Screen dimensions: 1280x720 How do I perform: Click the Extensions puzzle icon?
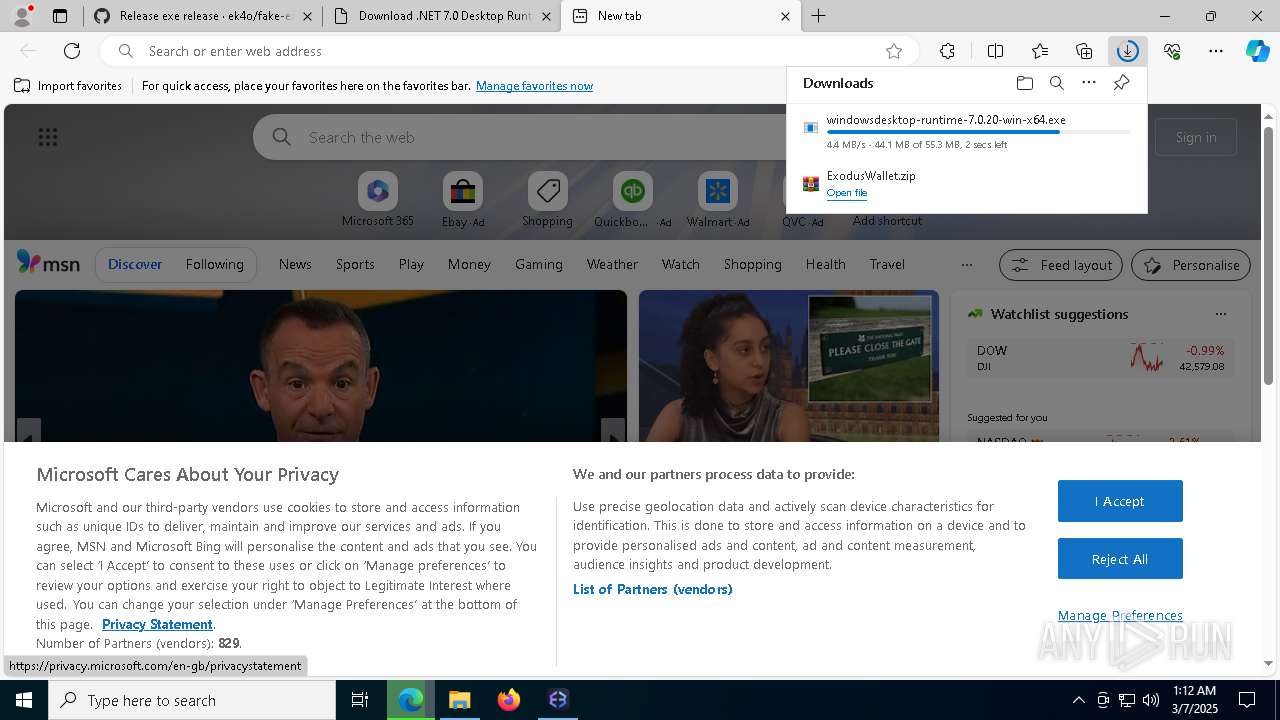point(947,51)
